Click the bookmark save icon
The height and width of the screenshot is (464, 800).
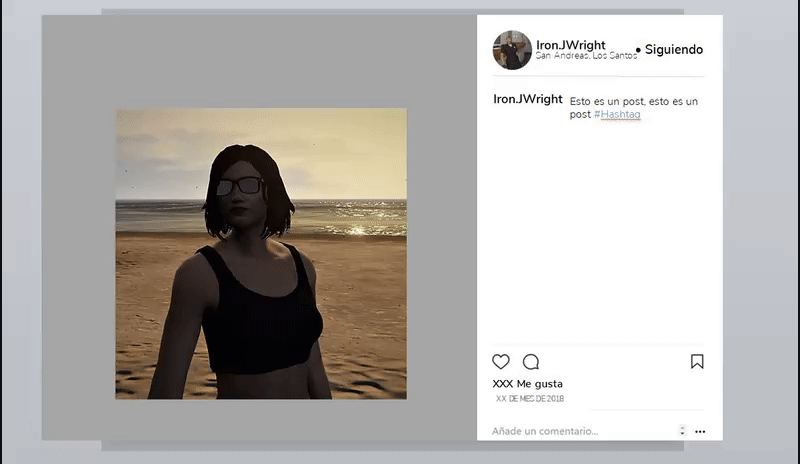click(x=697, y=361)
